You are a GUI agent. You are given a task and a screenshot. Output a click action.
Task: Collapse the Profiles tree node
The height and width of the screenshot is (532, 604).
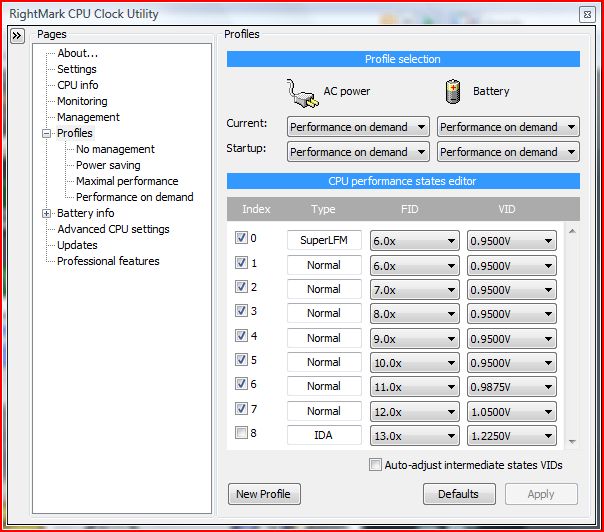pyautogui.click(x=47, y=134)
